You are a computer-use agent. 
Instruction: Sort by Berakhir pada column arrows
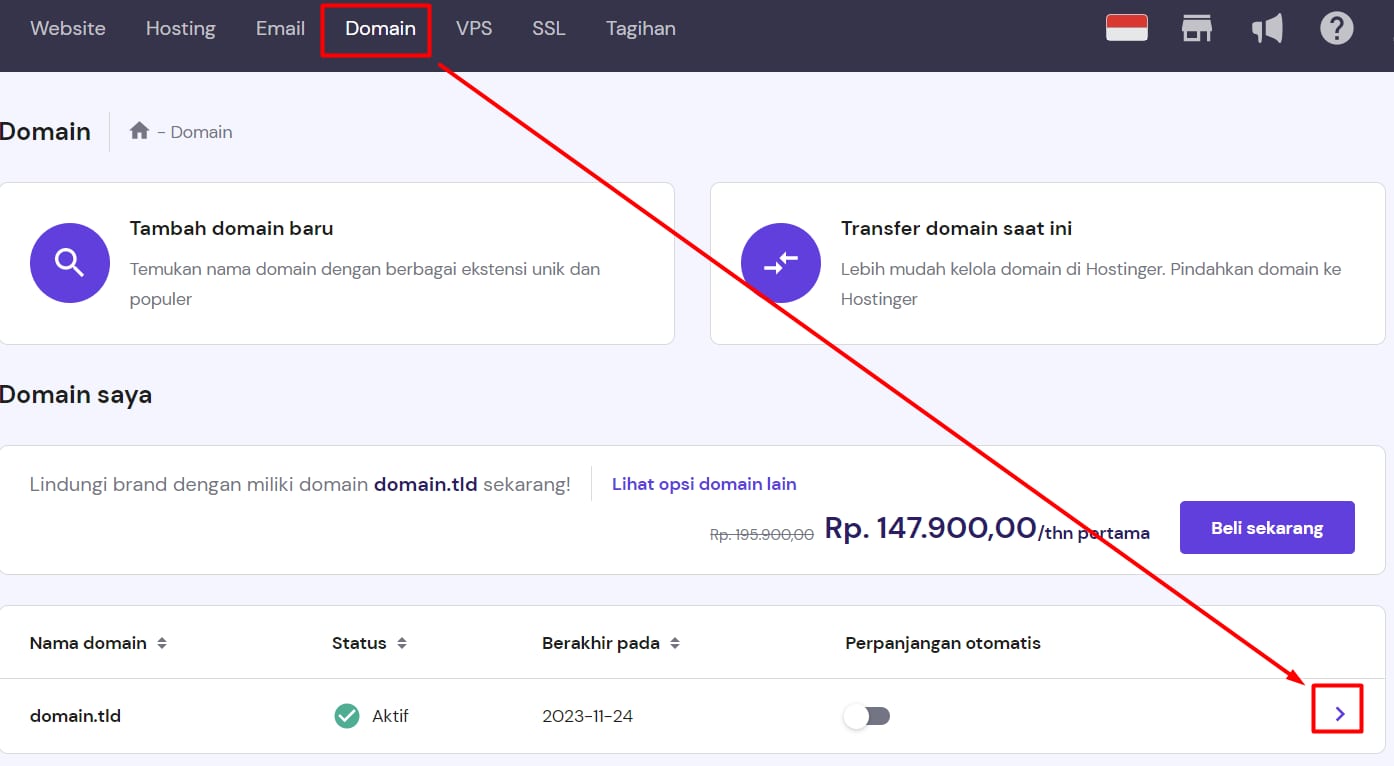click(675, 643)
